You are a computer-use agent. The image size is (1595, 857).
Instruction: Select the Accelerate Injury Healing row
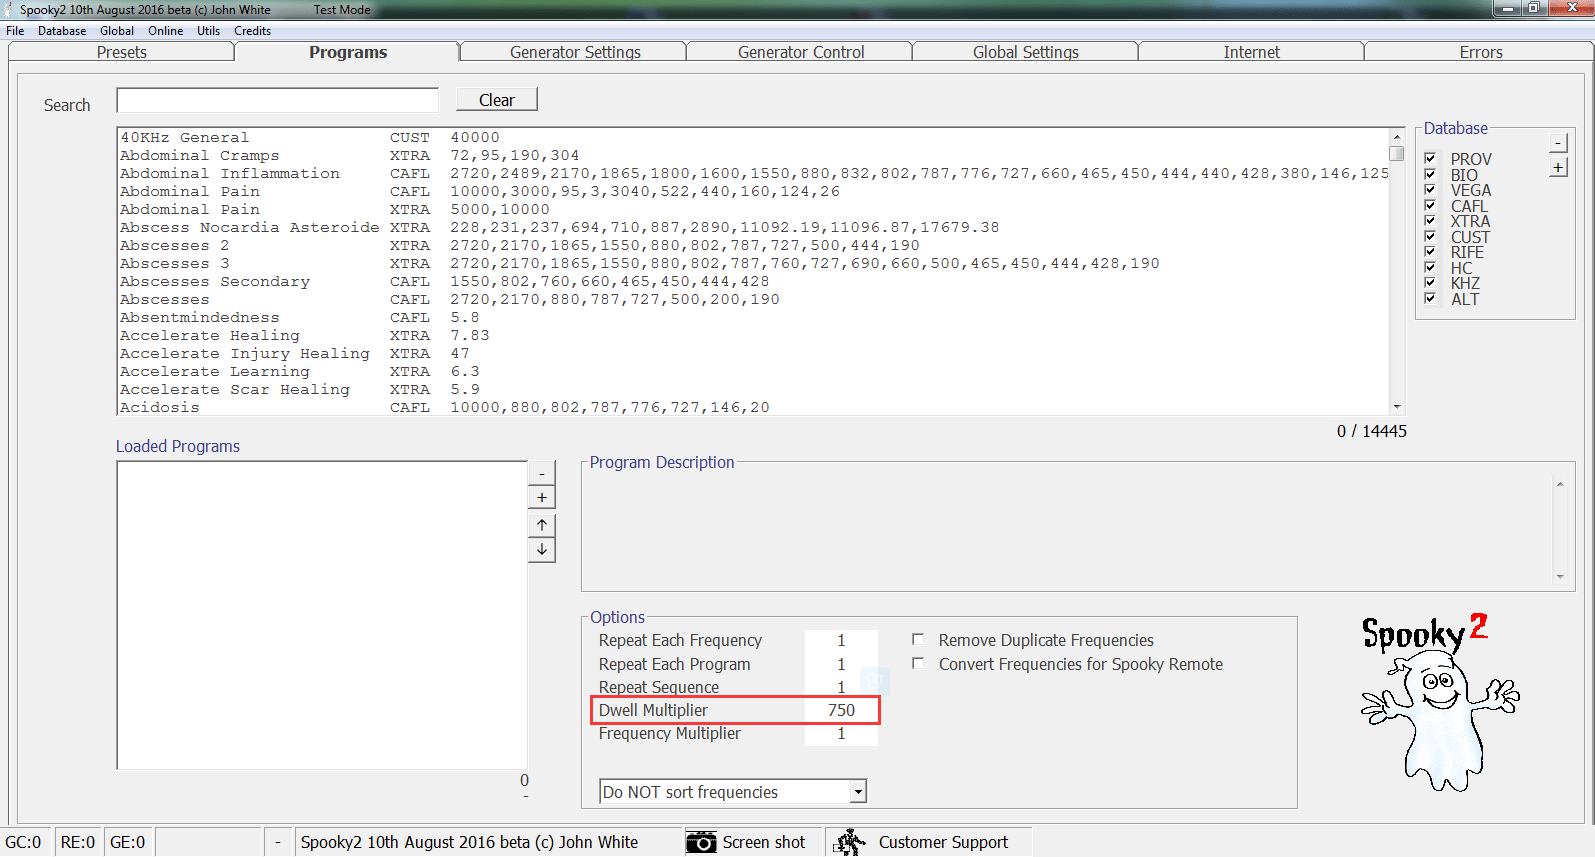754,353
